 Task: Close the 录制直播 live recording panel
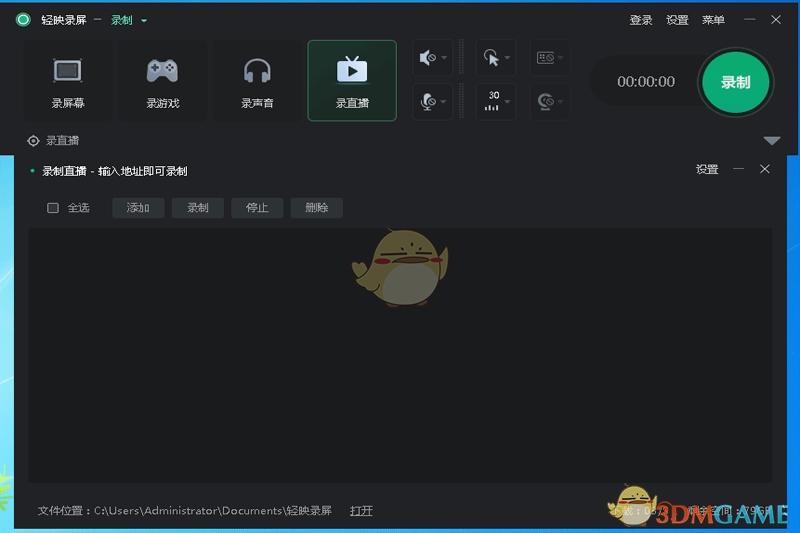pos(764,169)
